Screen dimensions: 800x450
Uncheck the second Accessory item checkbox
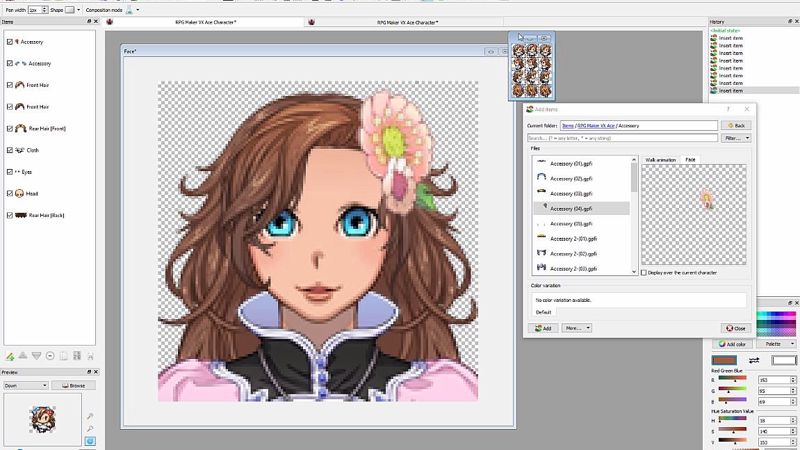(x=10, y=63)
